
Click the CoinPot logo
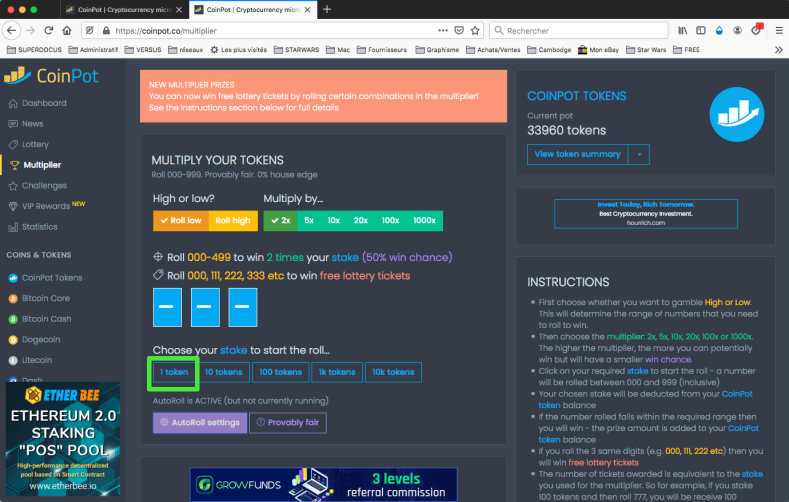pos(51,76)
